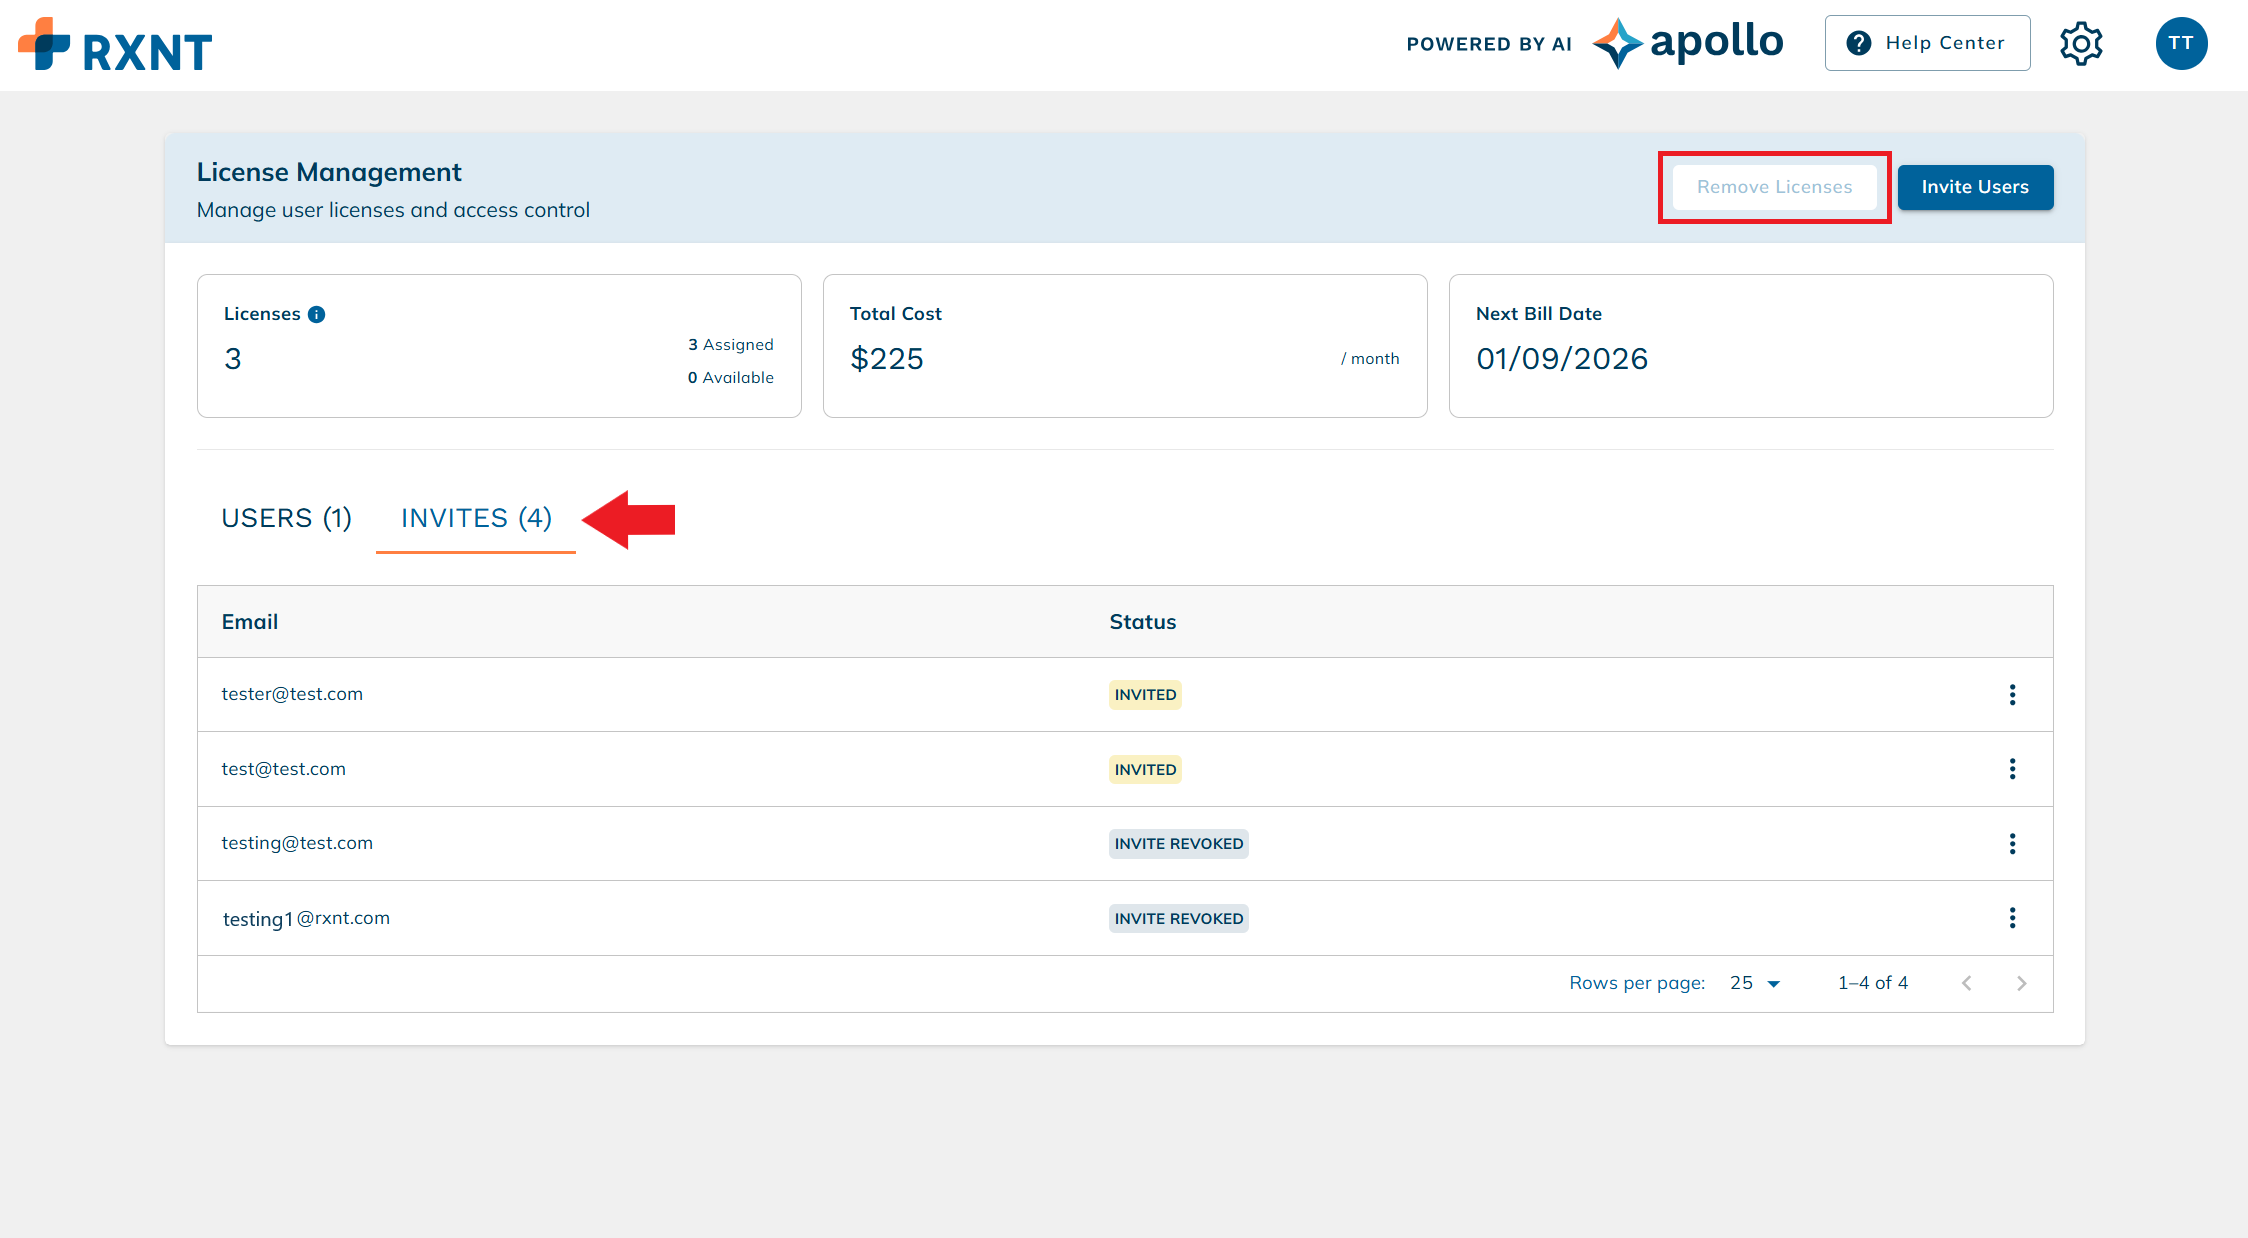This screenshot has width=2248, height=1238.
Task: Click the Remove Licenses button
Action: point(1774,187)
